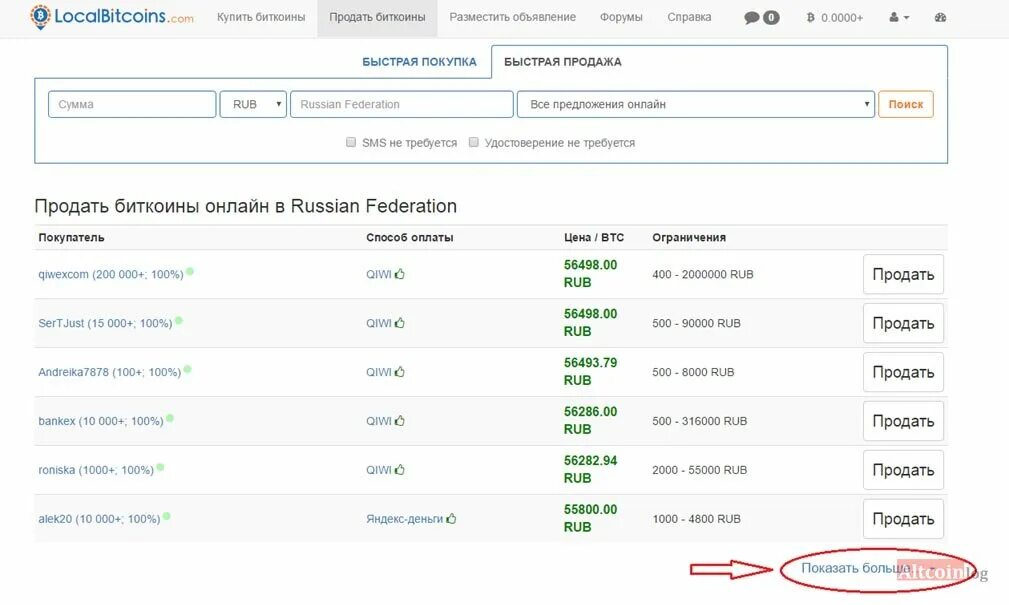Viewport: 1009px width, 605px height.
Task: Click 'Покупатель' column header
Action: point(71,237)
